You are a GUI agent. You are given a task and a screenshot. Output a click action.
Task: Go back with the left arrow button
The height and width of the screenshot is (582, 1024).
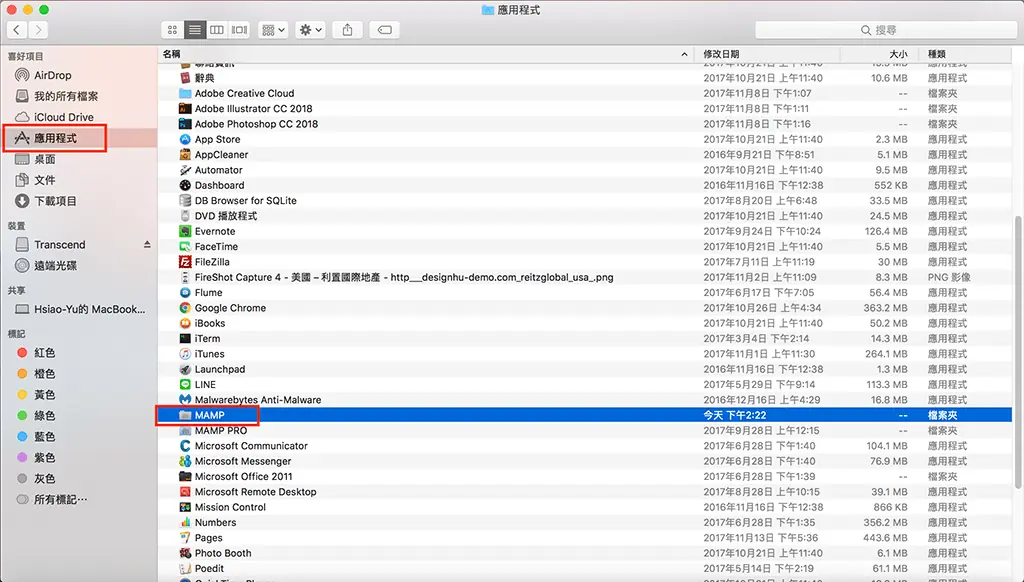[17, 29]
